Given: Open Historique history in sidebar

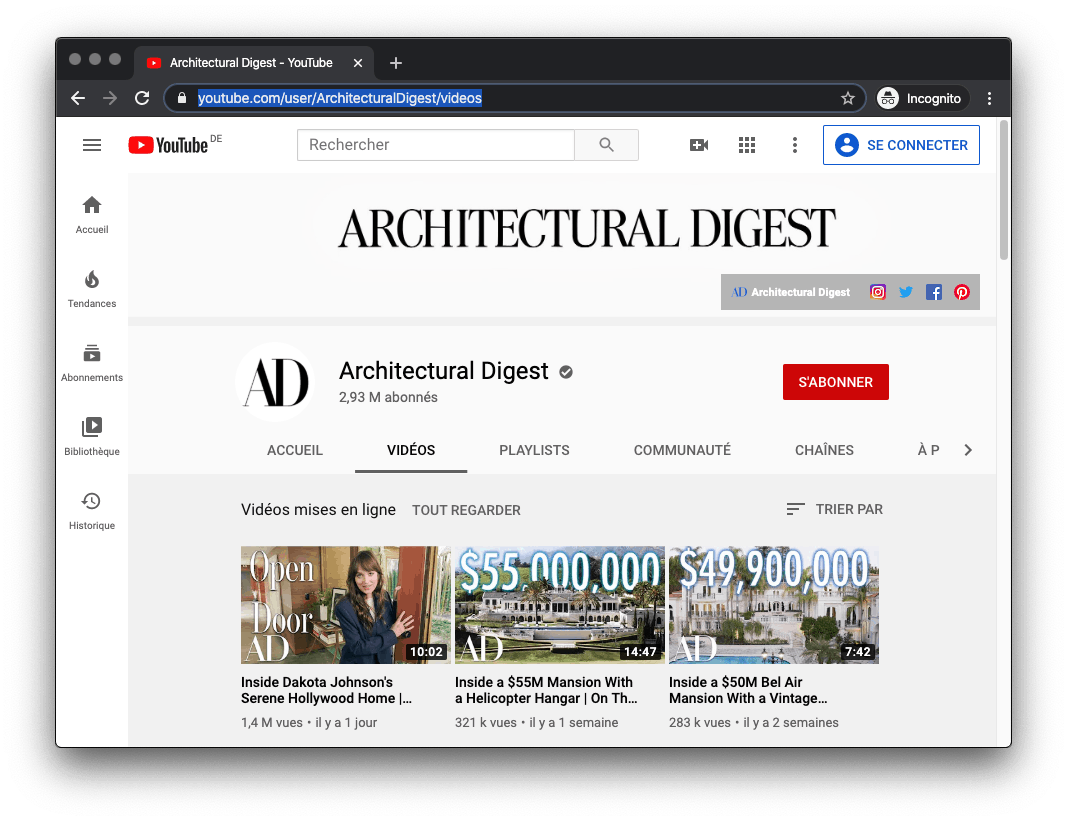Looking at the screenshot, I should click(x=92, y=511).
